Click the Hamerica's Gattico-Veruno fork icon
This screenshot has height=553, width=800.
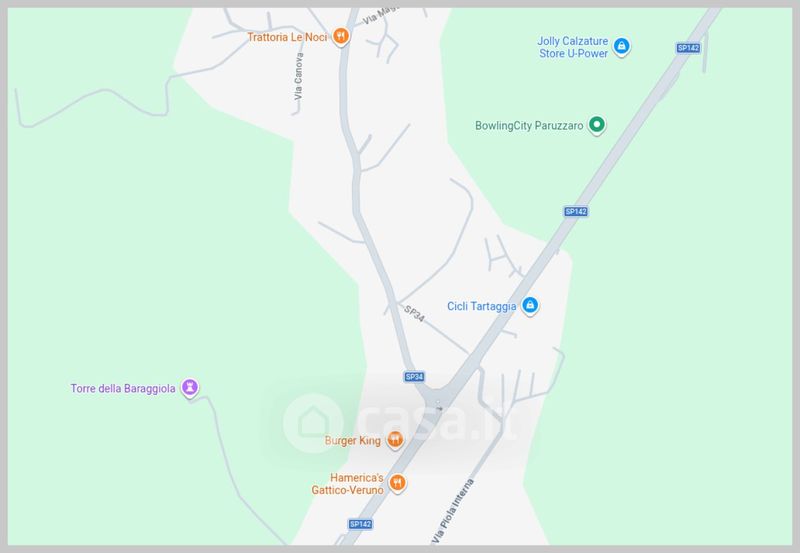(397, 483)
